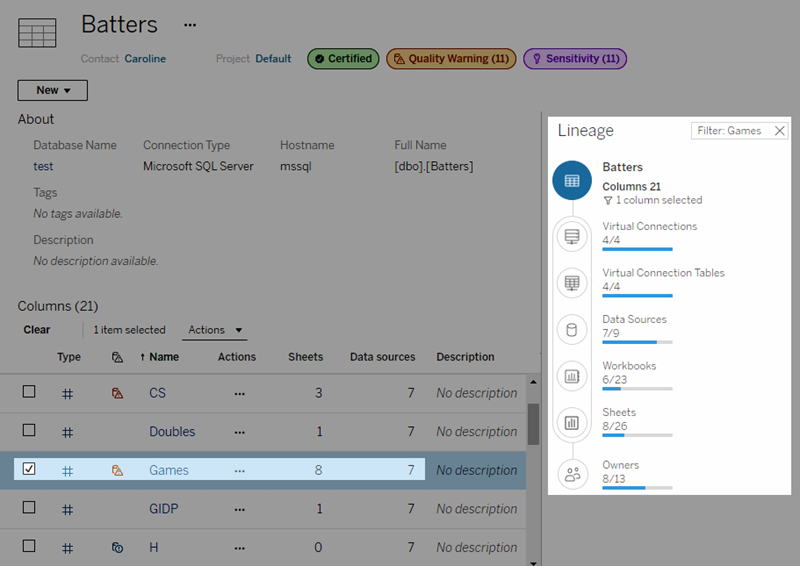Open the Caroline contact link
800x566 pixels.
[145, 59]
